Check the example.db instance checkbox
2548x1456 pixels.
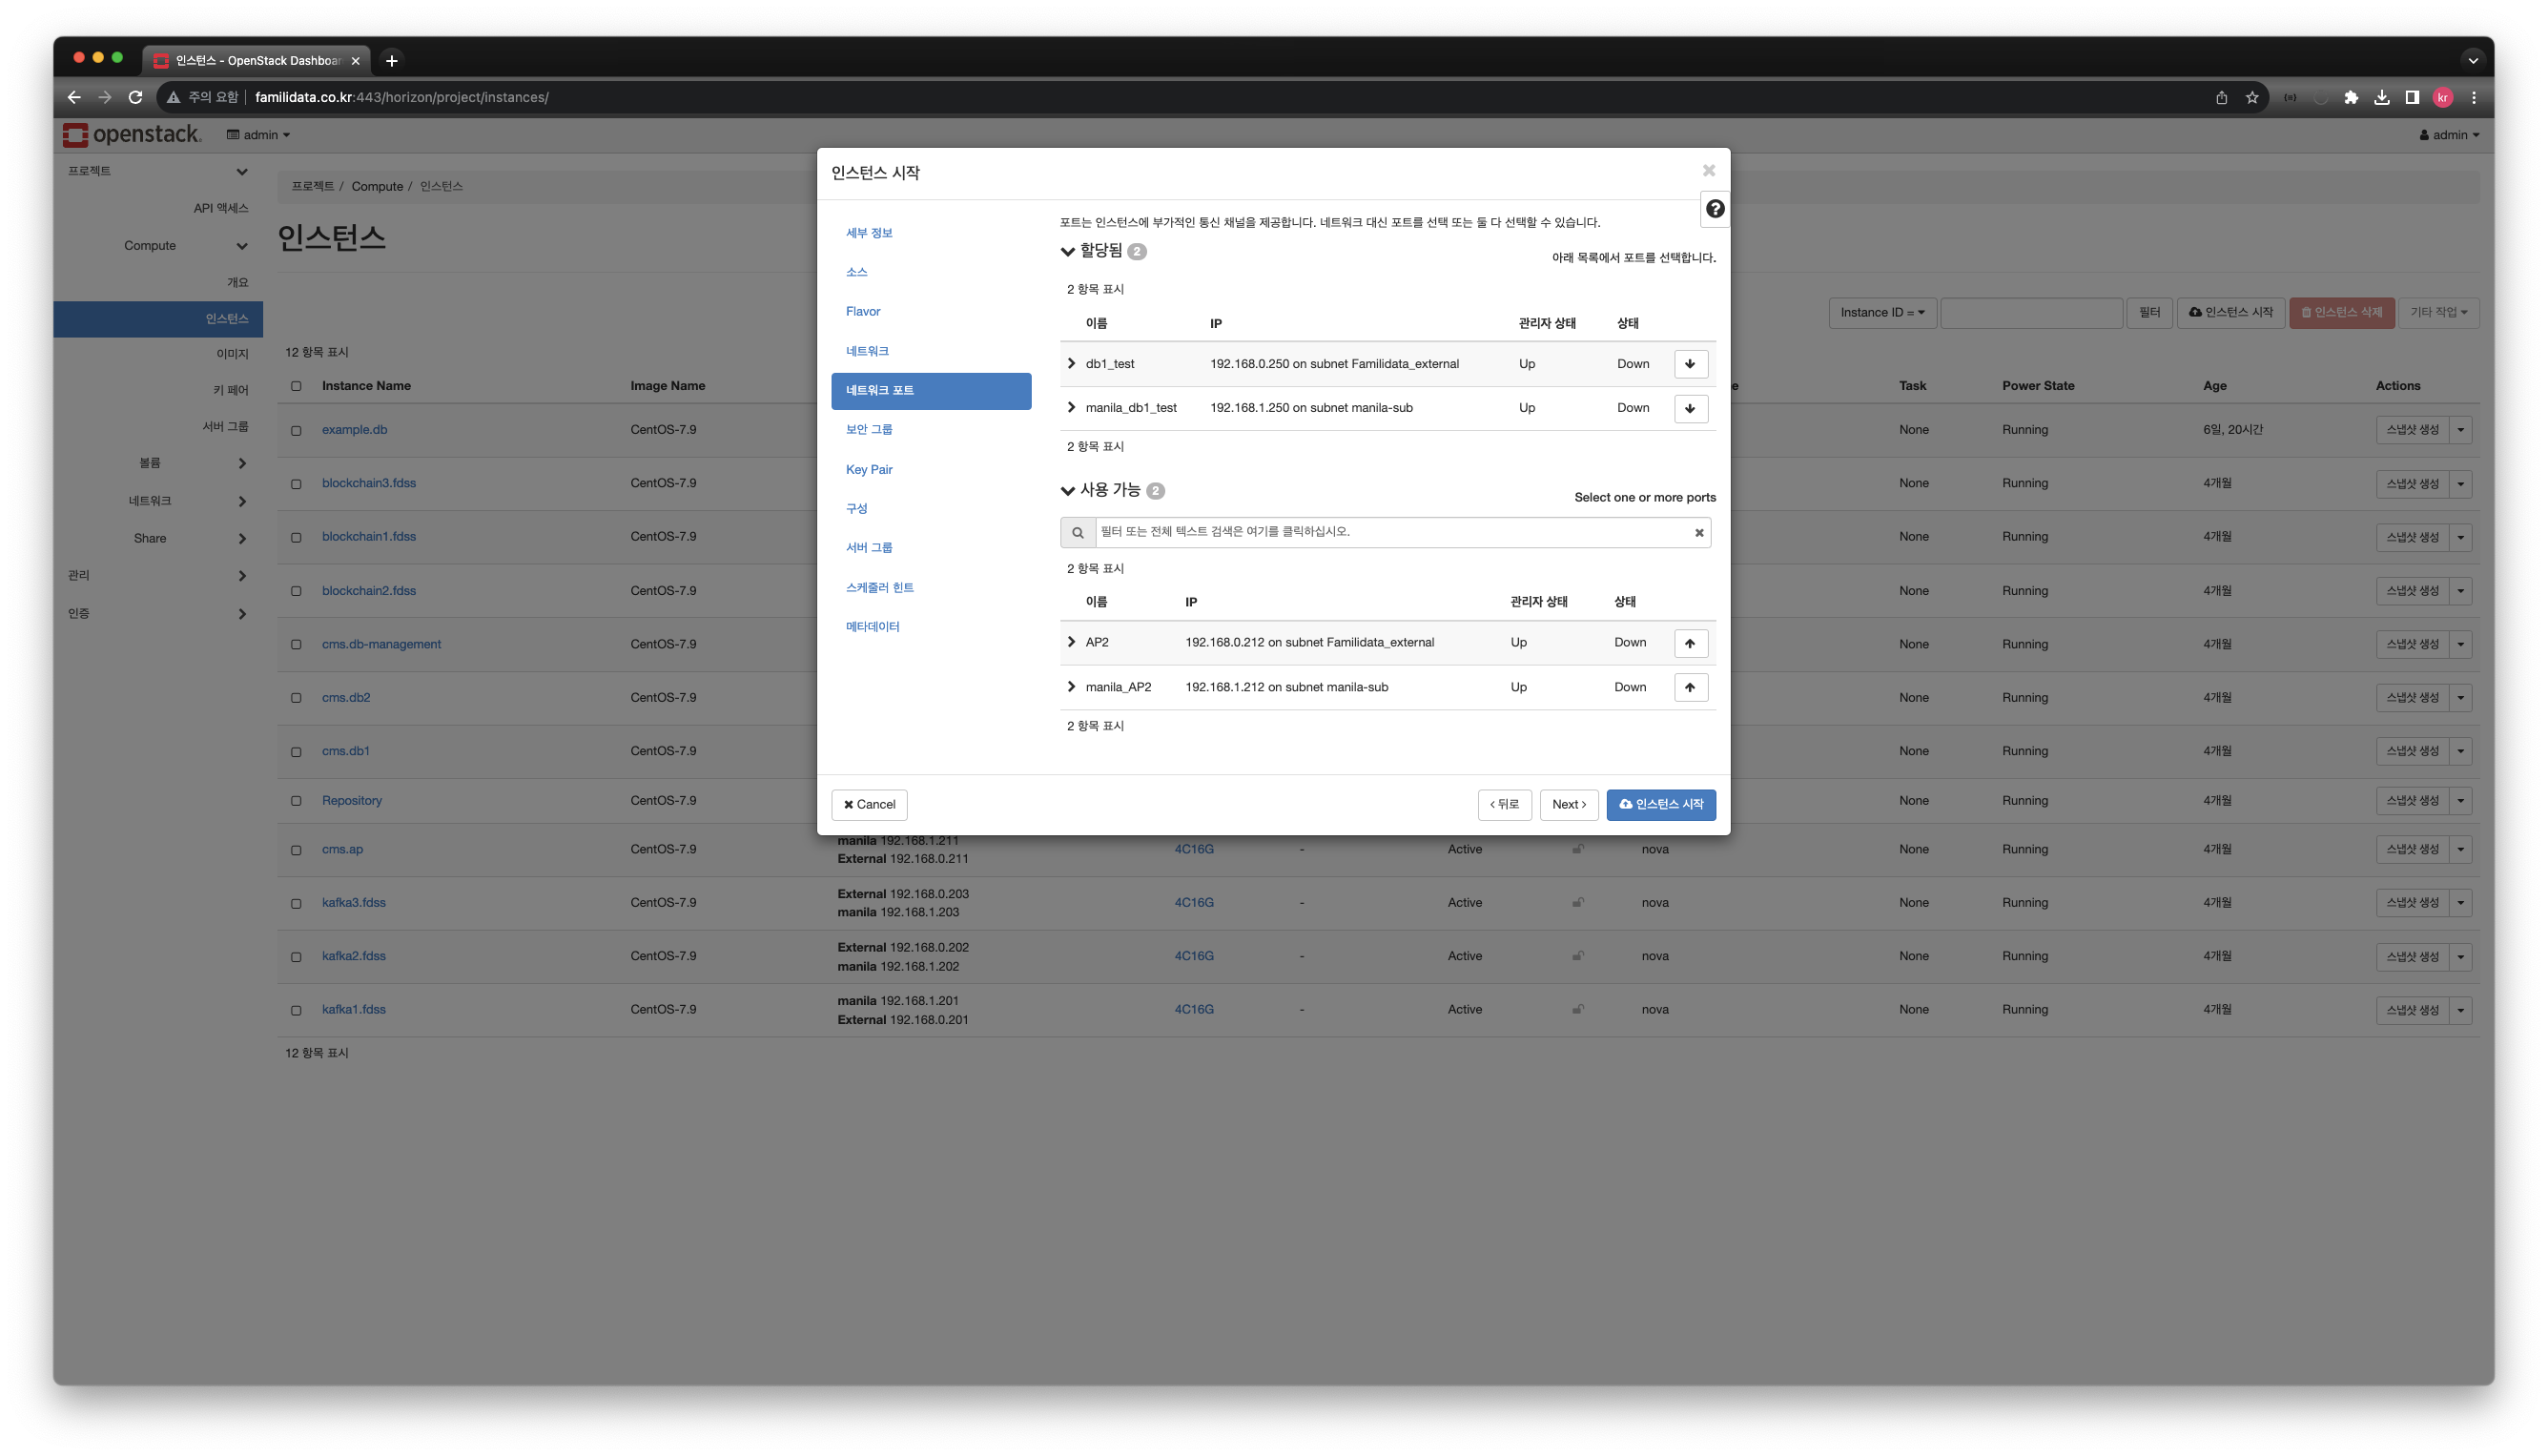pos(296,430)
